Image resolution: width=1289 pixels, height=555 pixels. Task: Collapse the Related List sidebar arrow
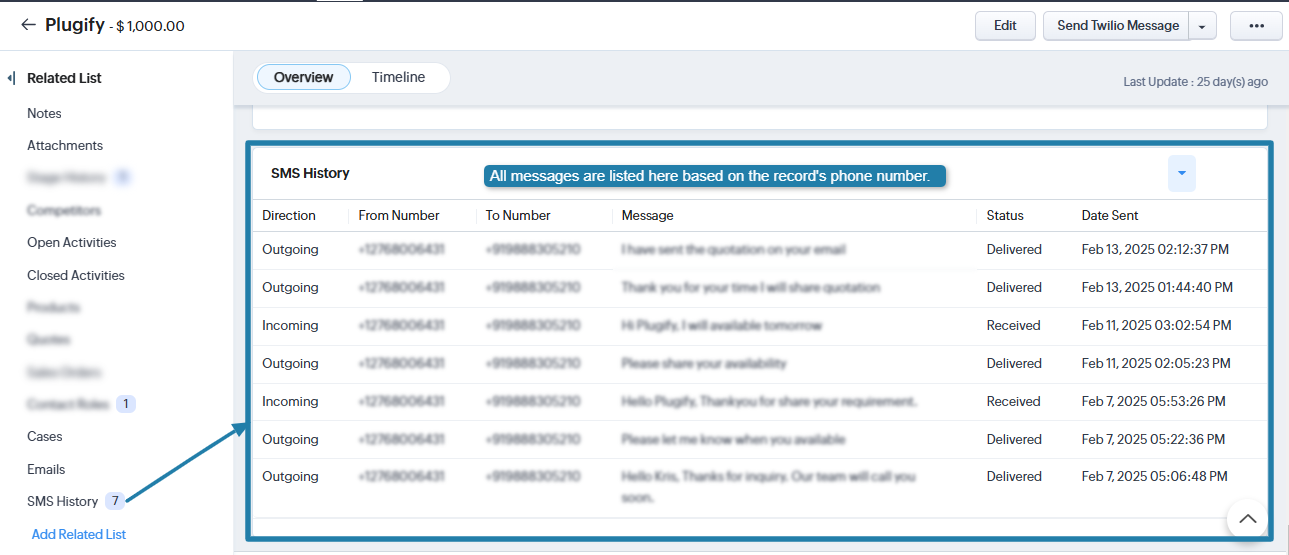11,78
